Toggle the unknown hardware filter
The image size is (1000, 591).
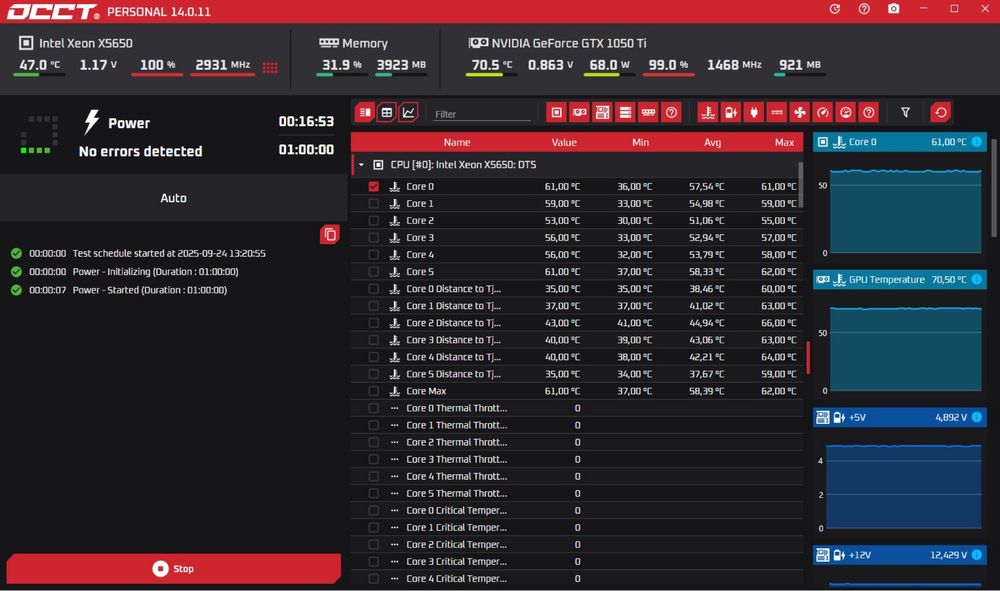671,113
